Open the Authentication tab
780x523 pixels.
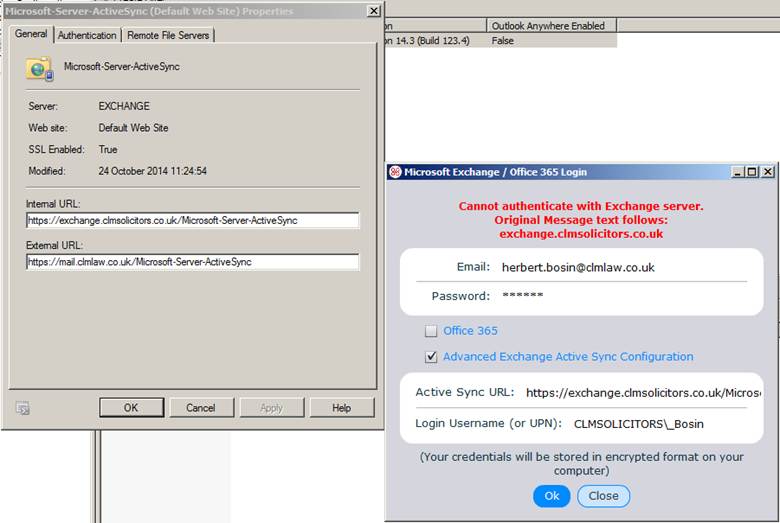87,35
